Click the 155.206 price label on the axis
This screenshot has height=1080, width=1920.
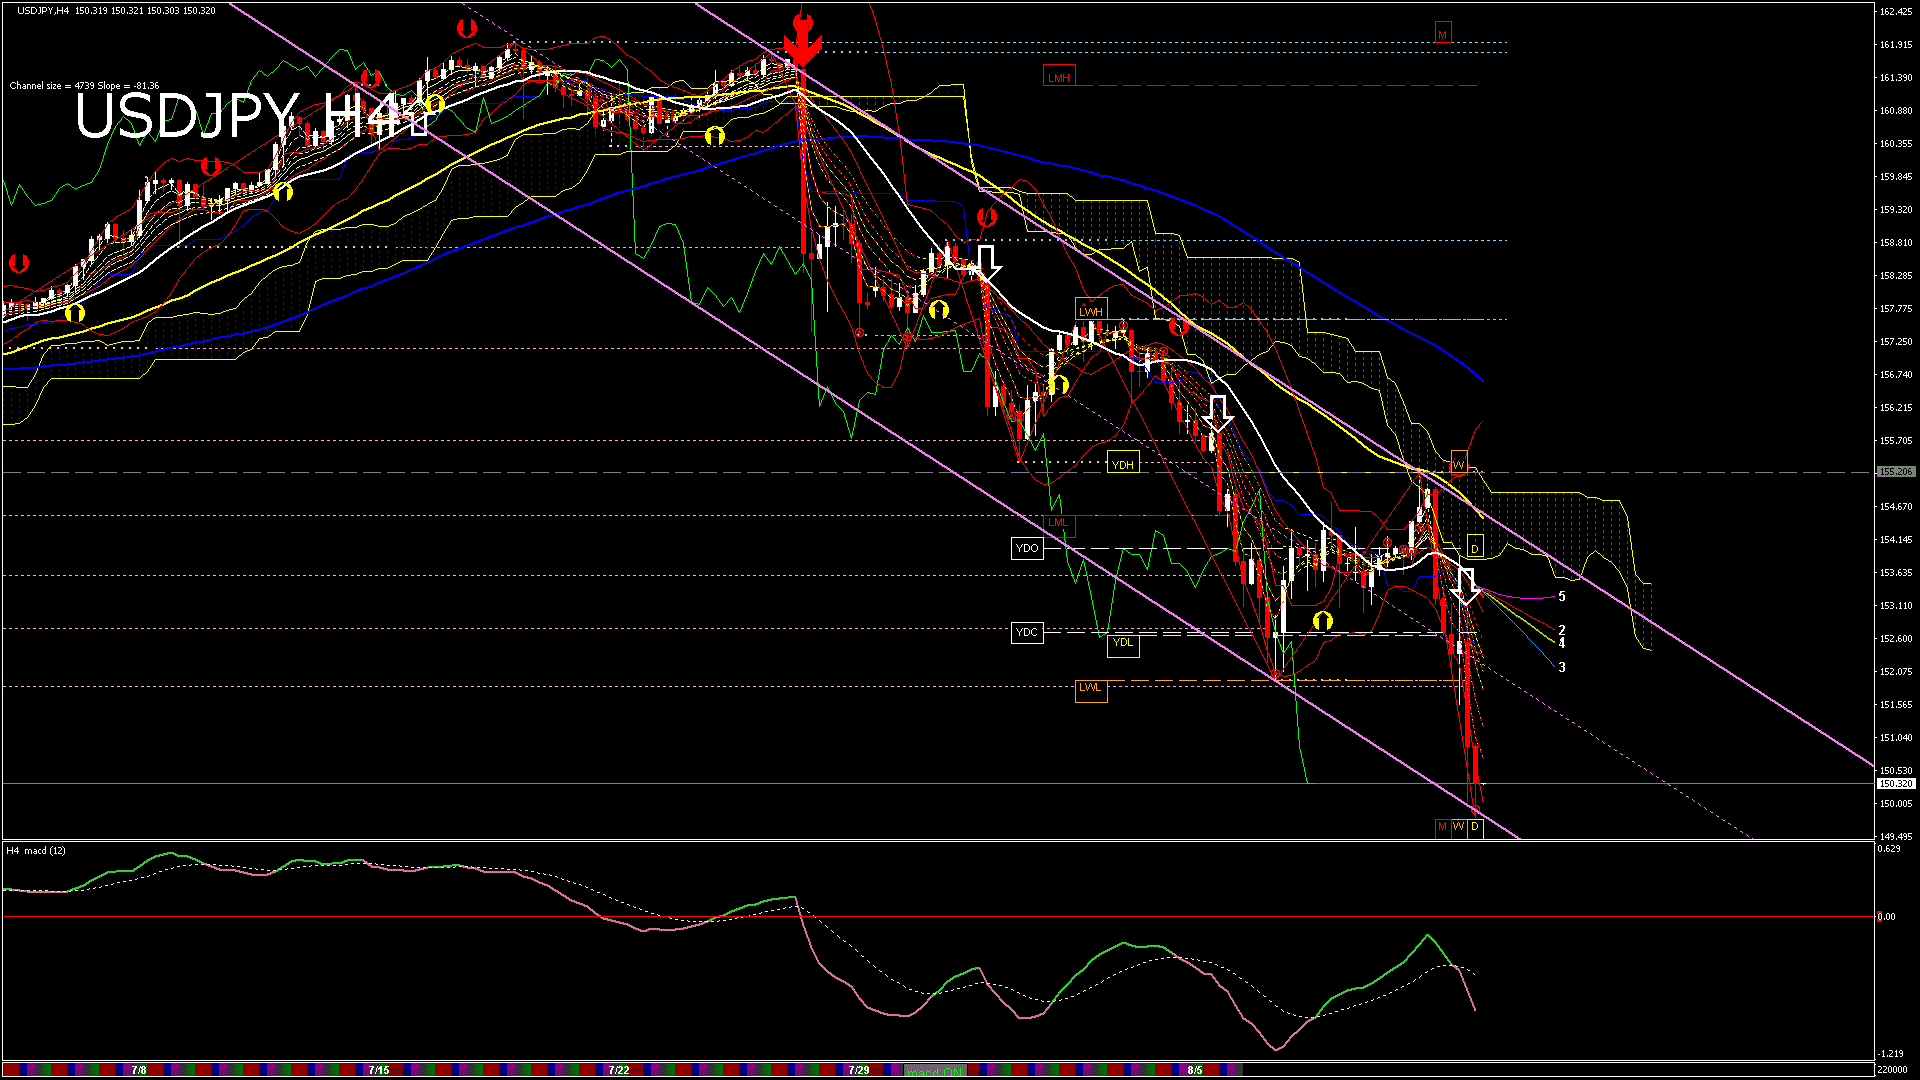coord(1895,472)
